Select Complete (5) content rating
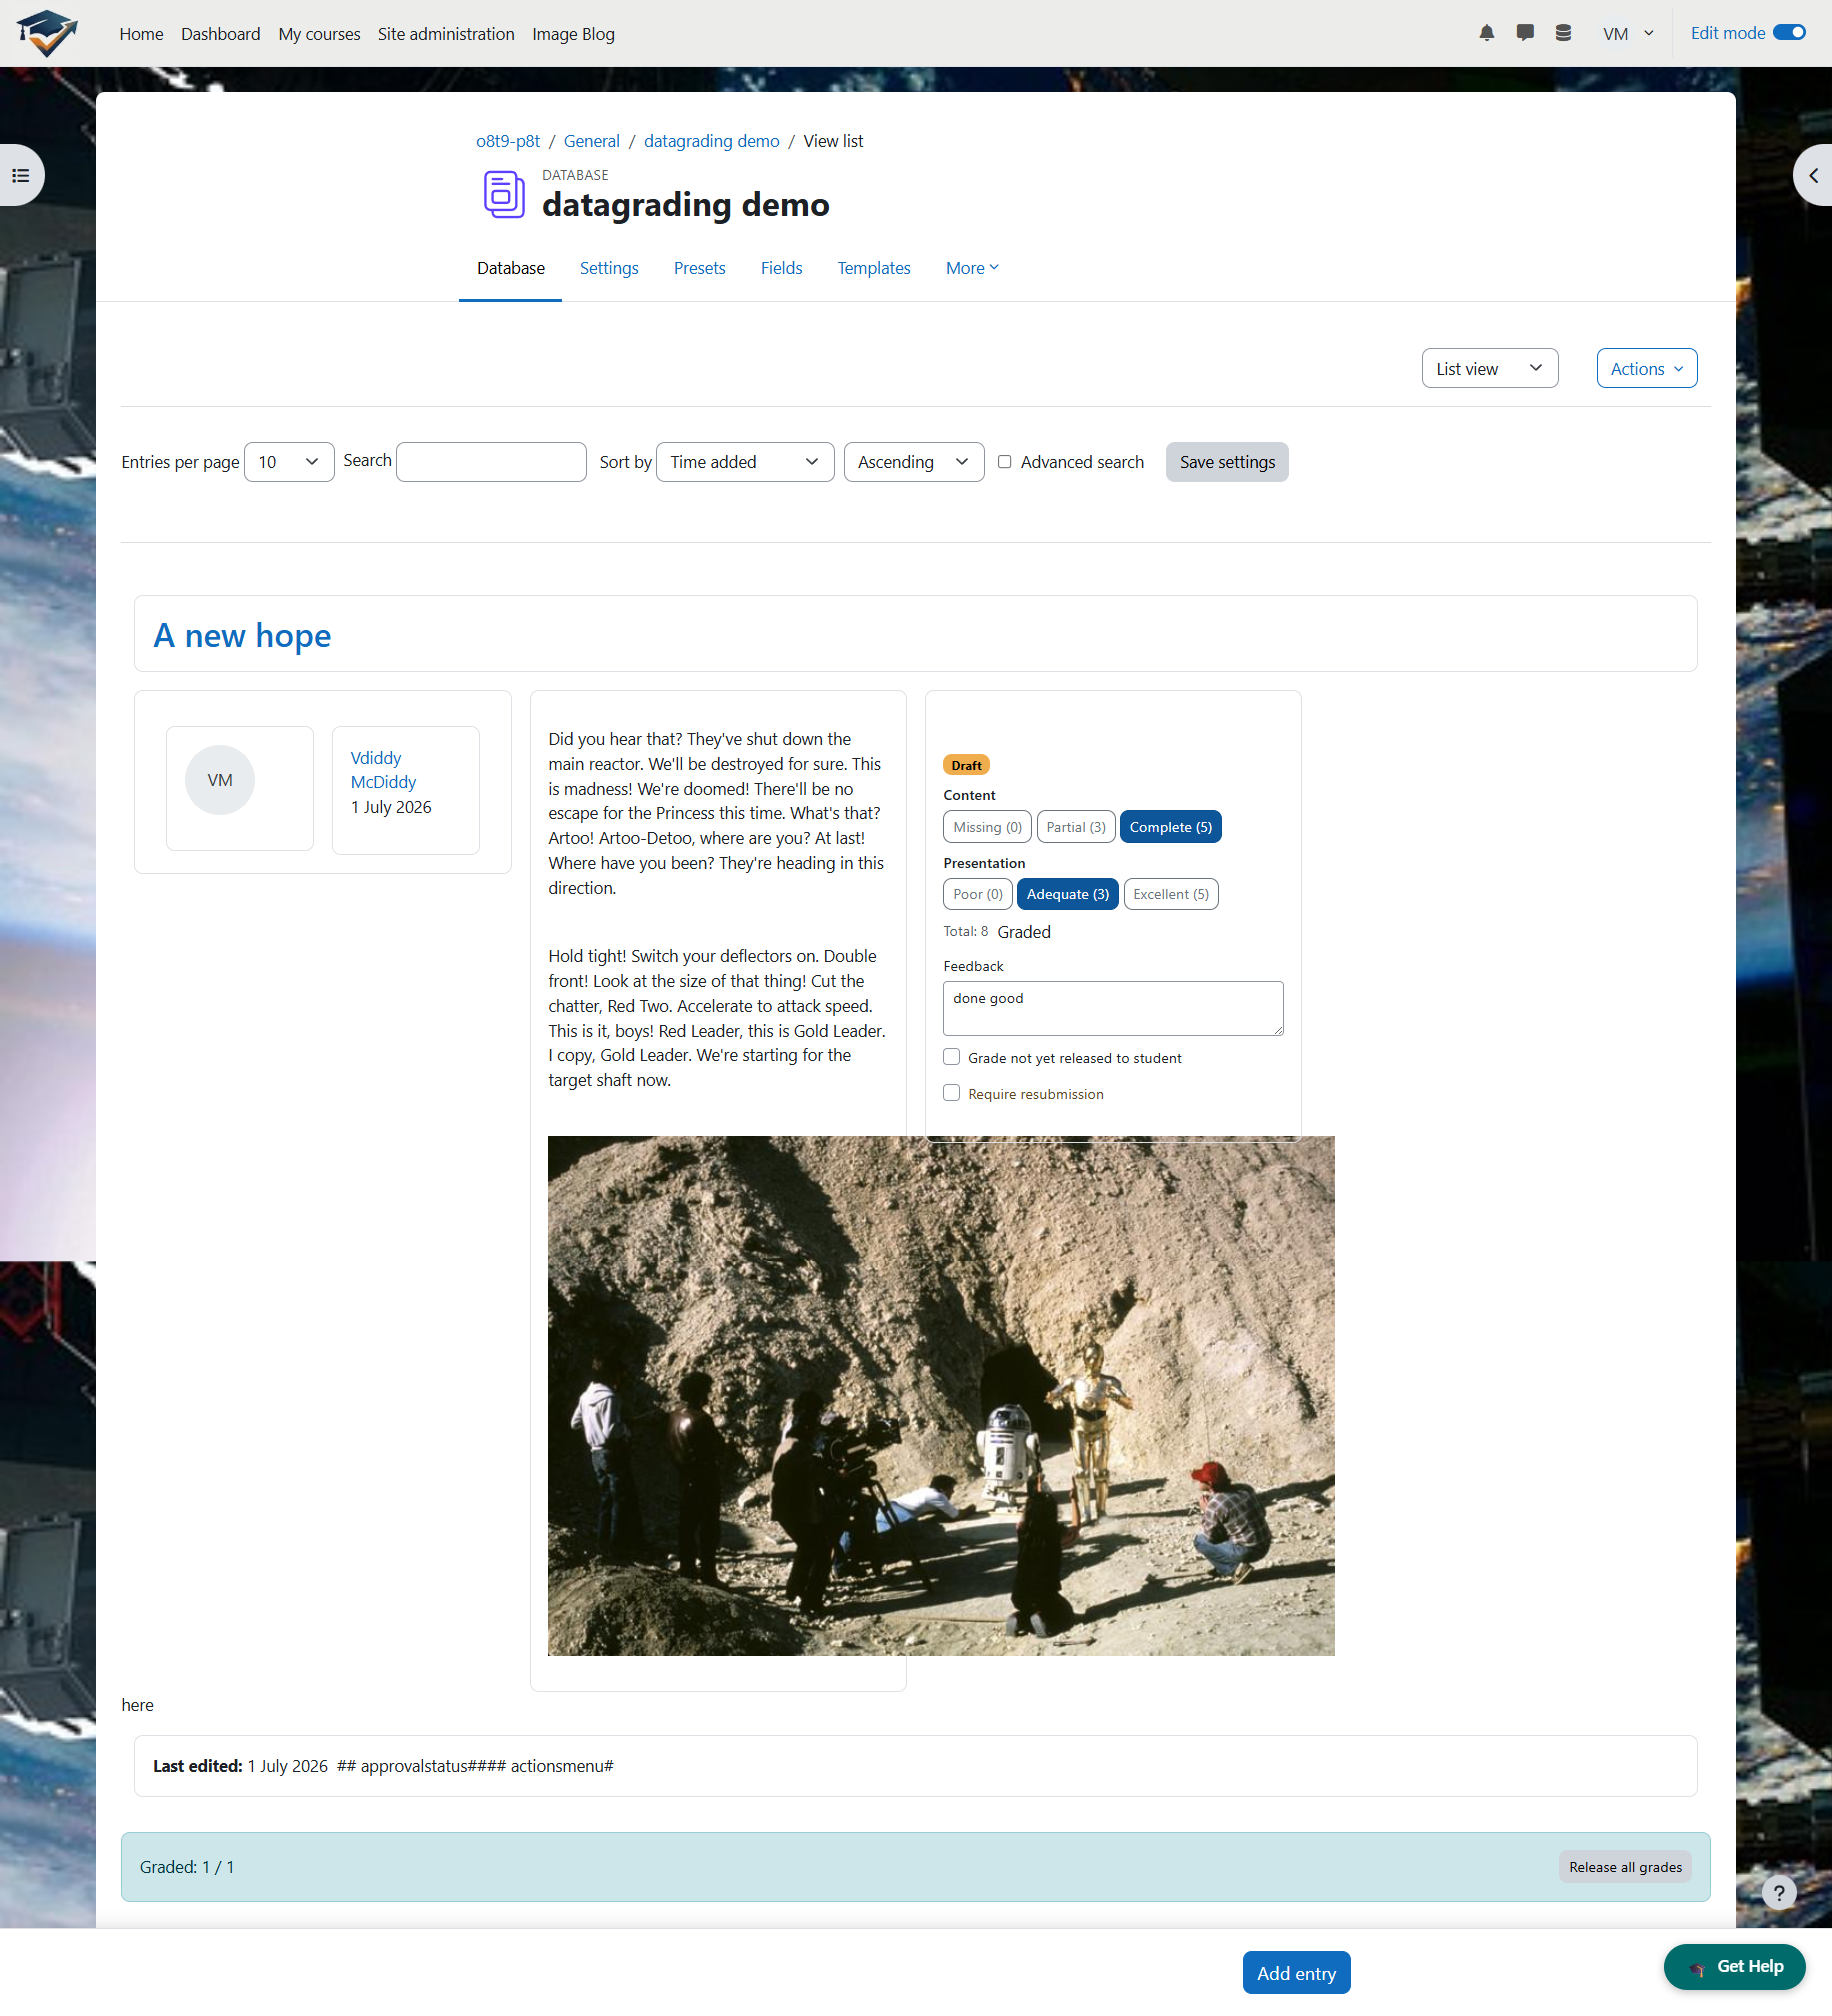The width and height of the screenshot is (1832, 2016). (1171, 827)
